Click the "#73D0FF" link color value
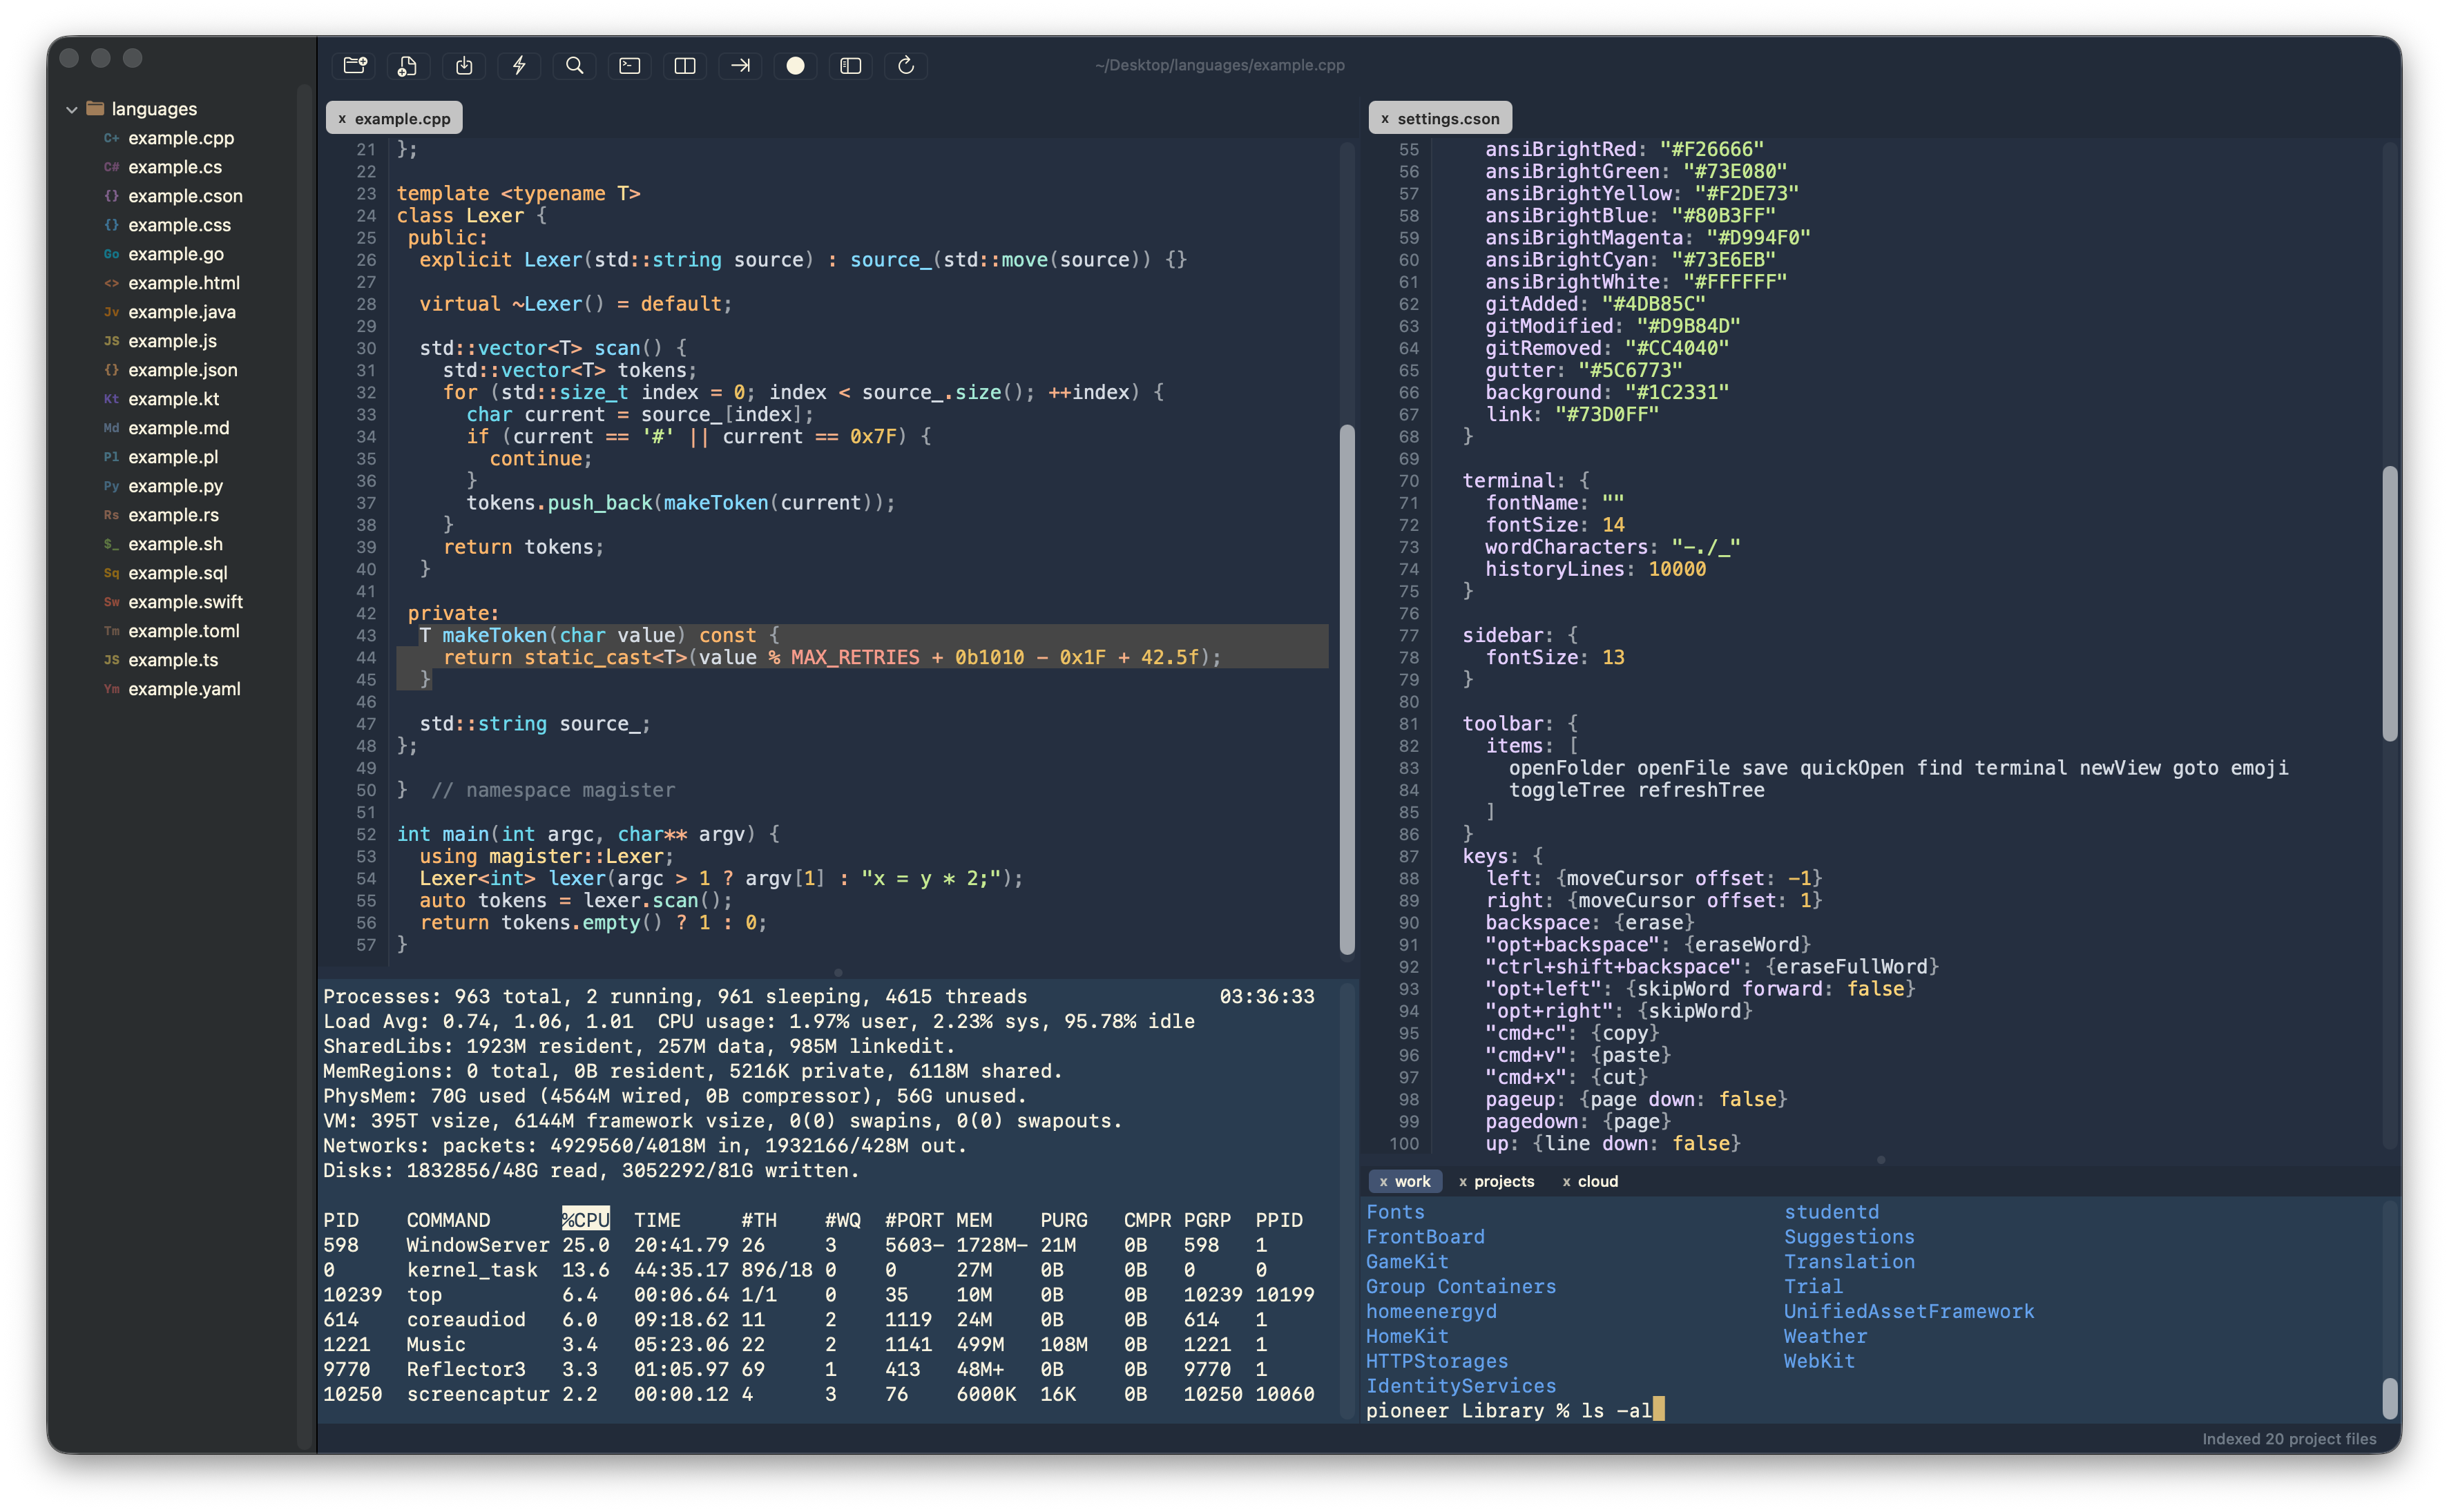Screen dimensions: 2449x1512 [x=1607, y=414]
